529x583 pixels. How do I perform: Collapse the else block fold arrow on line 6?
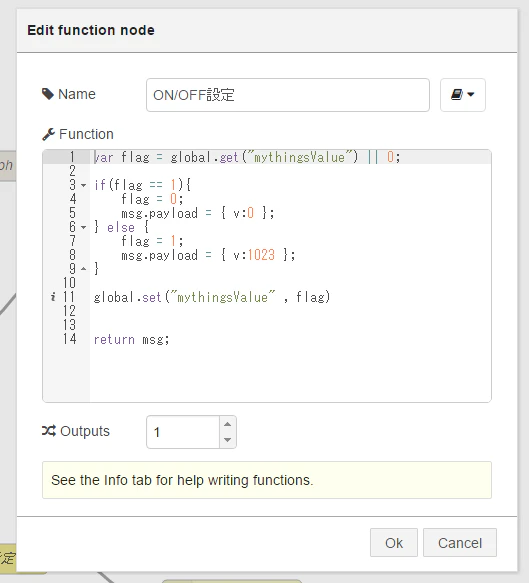(84, 227)
